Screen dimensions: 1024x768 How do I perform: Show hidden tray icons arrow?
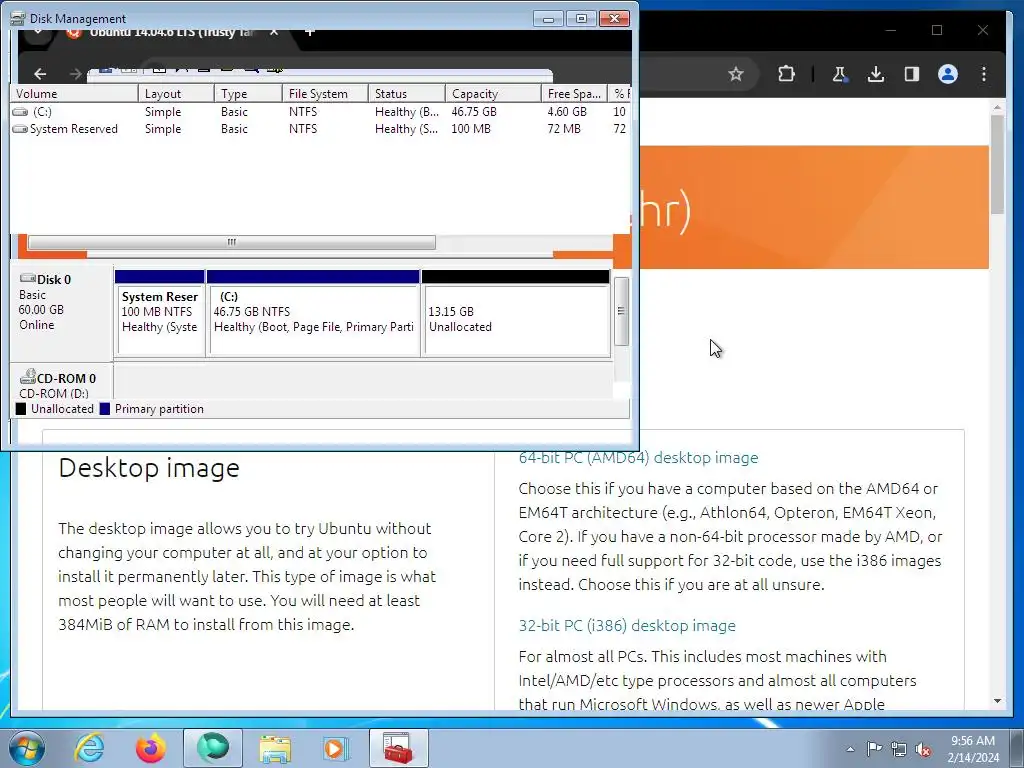pos(850,749)
